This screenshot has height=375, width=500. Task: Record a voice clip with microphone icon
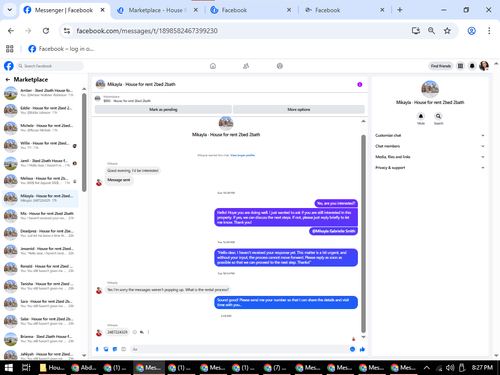[97, 349]
